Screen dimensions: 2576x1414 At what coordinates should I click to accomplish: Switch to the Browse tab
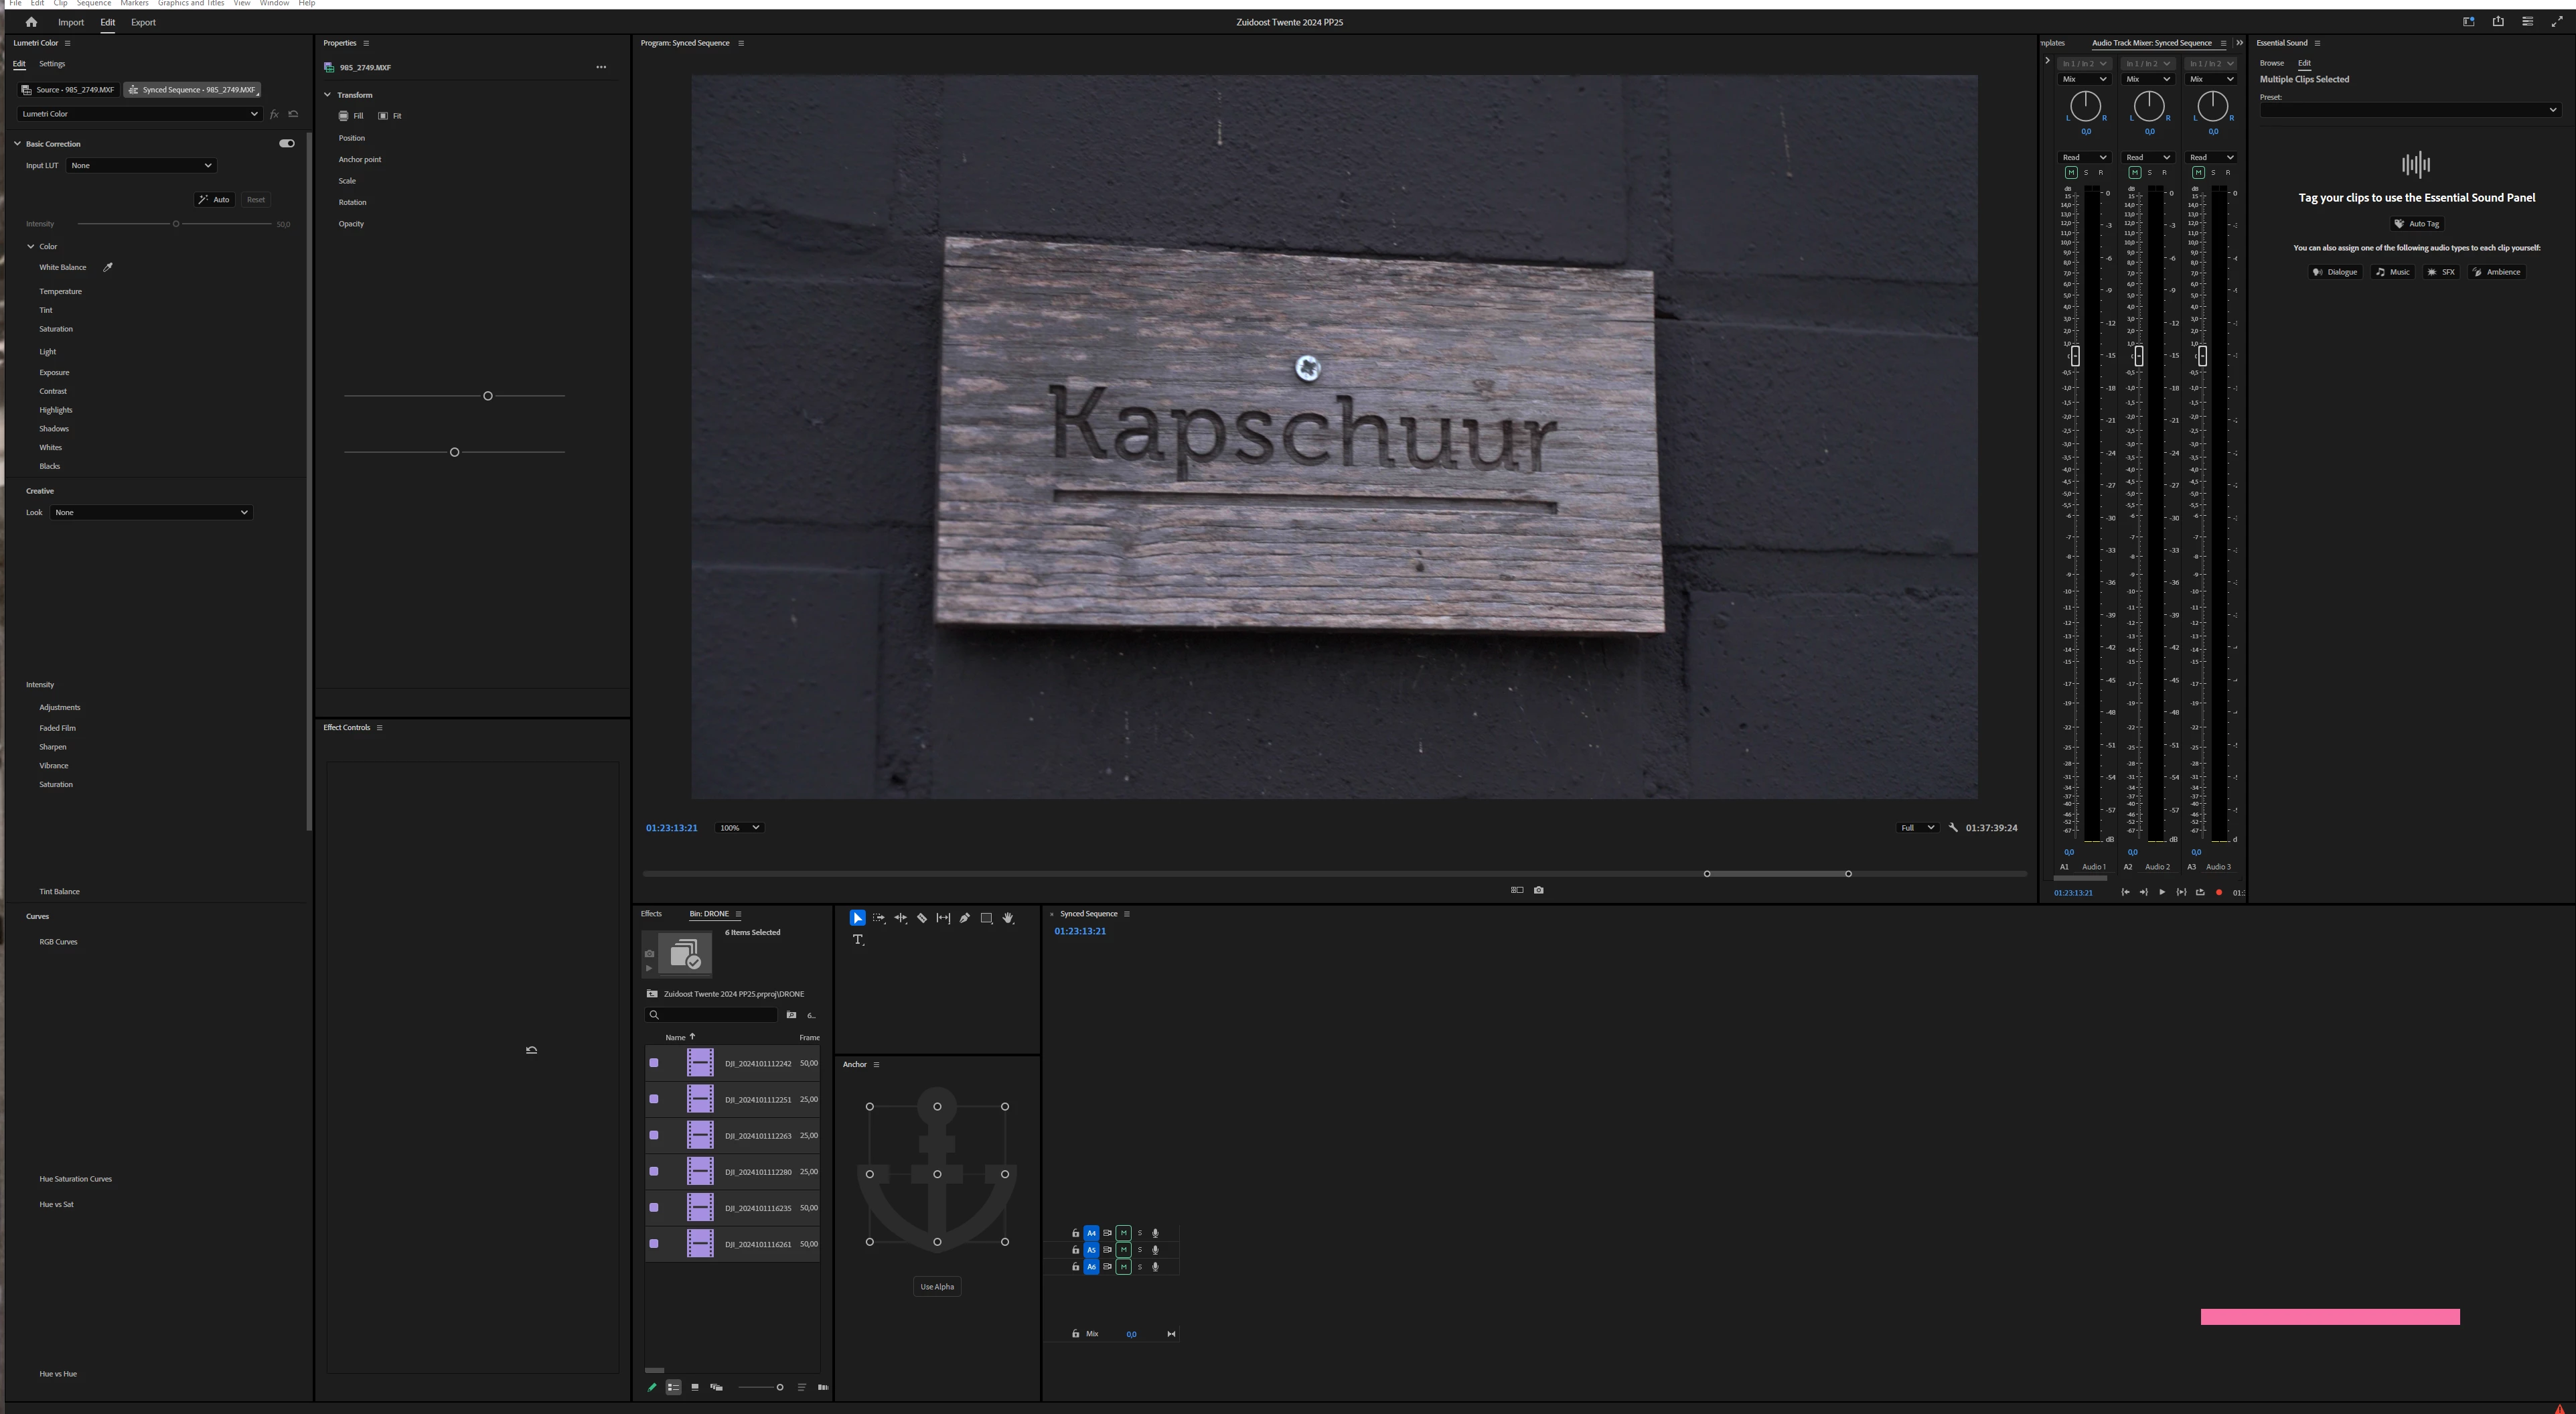(2271, 63)
